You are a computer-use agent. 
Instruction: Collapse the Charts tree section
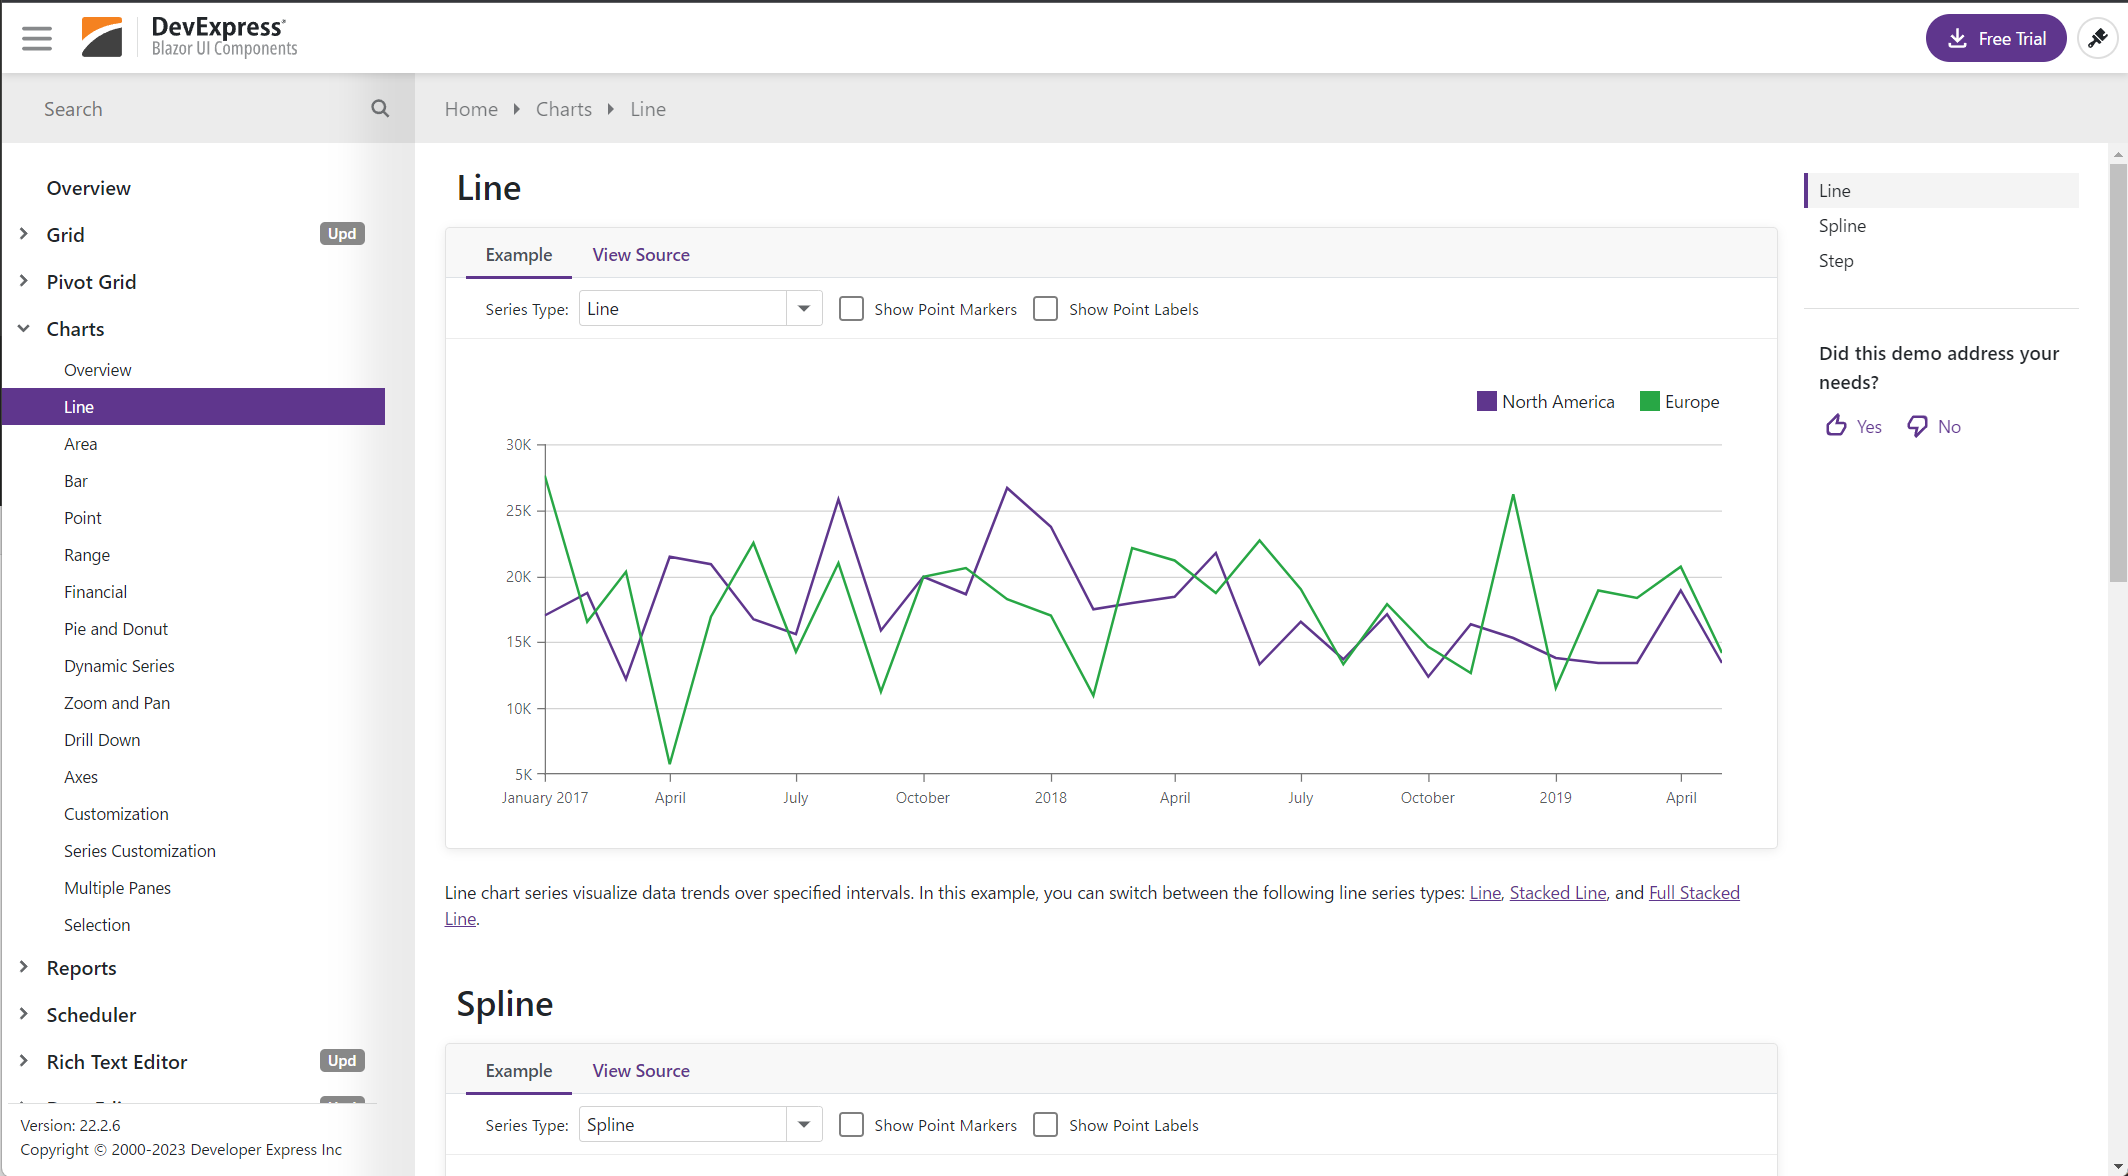[x=24, y=329]
